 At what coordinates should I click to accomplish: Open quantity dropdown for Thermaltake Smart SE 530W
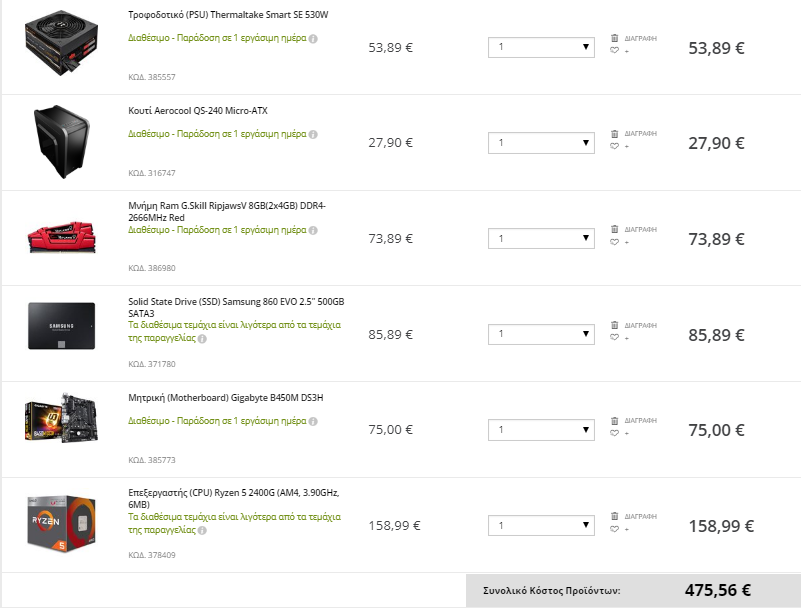coord(541,47)
